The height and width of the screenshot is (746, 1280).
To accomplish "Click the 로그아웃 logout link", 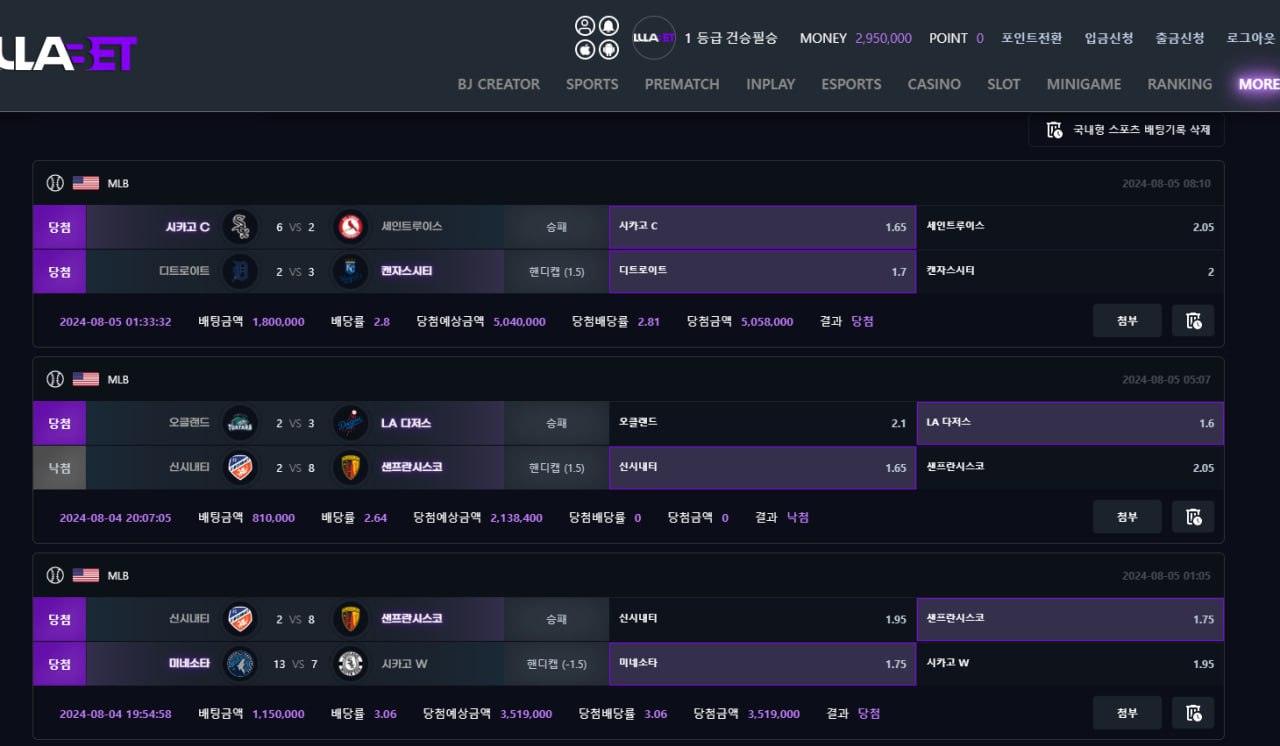I will [x=1251, y=38].
